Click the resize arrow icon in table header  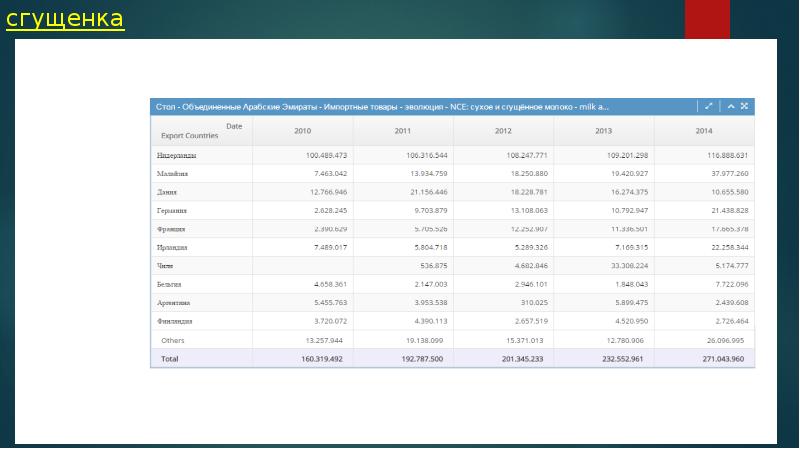[x=709, y=106]
